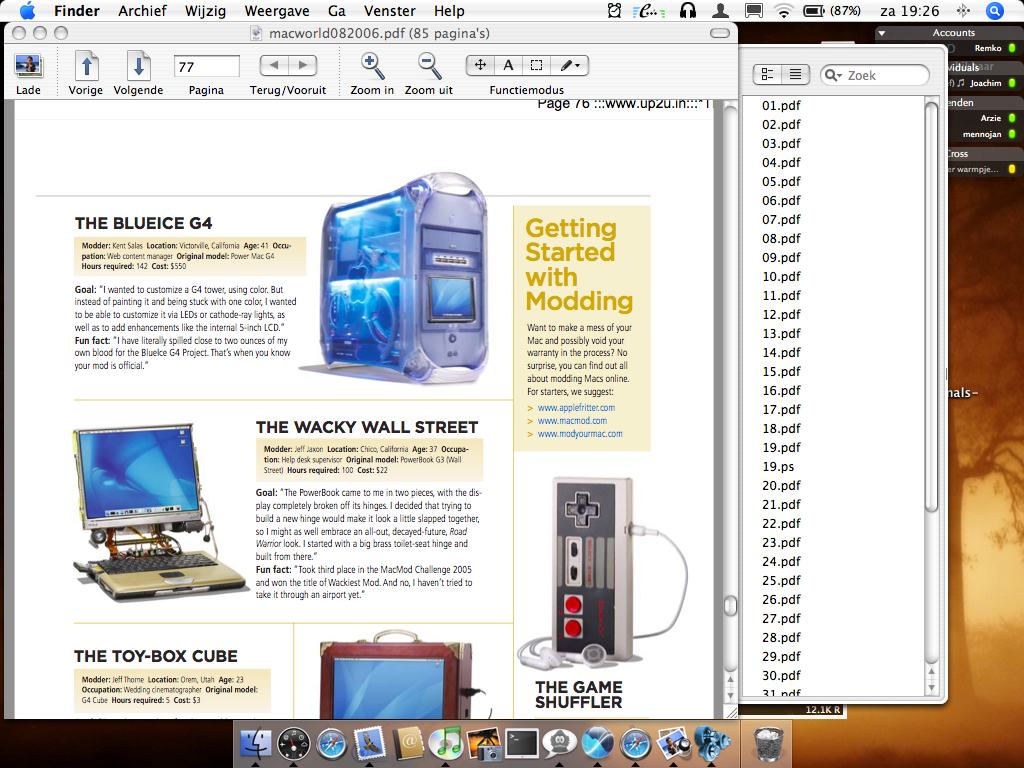Click the user silhouette menu bar icon
The width and height of the screenshot is (1024, 768).
pyautogui.click(x=720, y=10)
